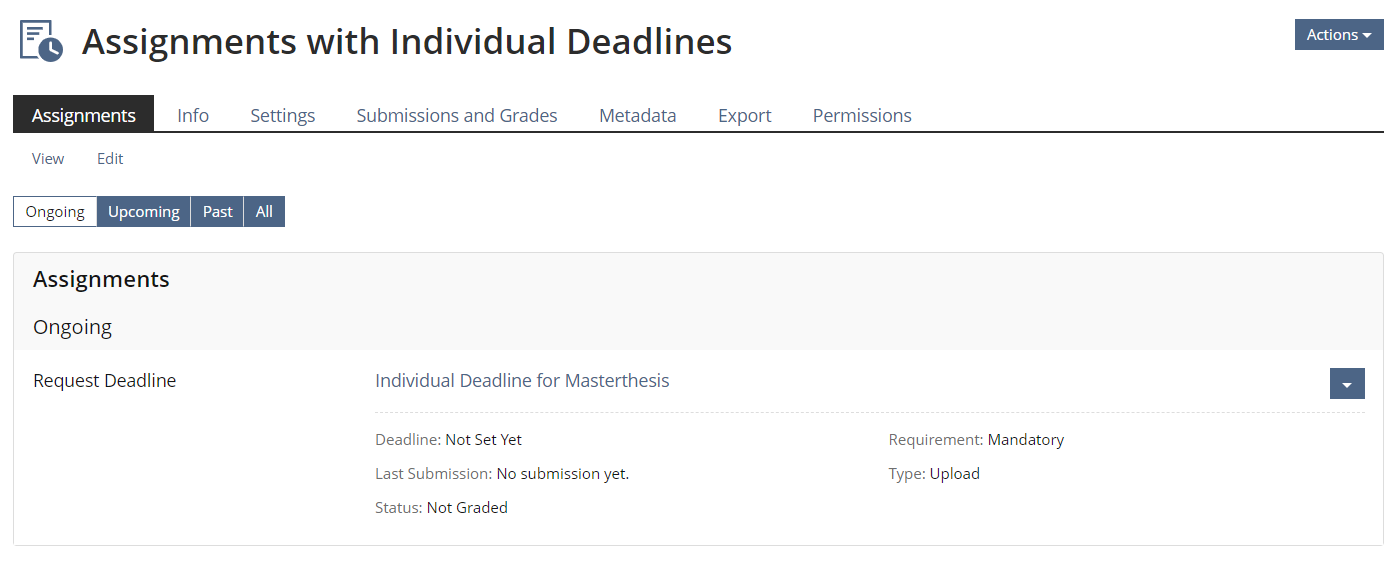Click the Assignments panel heading

pyautogui.click(x=101, y=279)
